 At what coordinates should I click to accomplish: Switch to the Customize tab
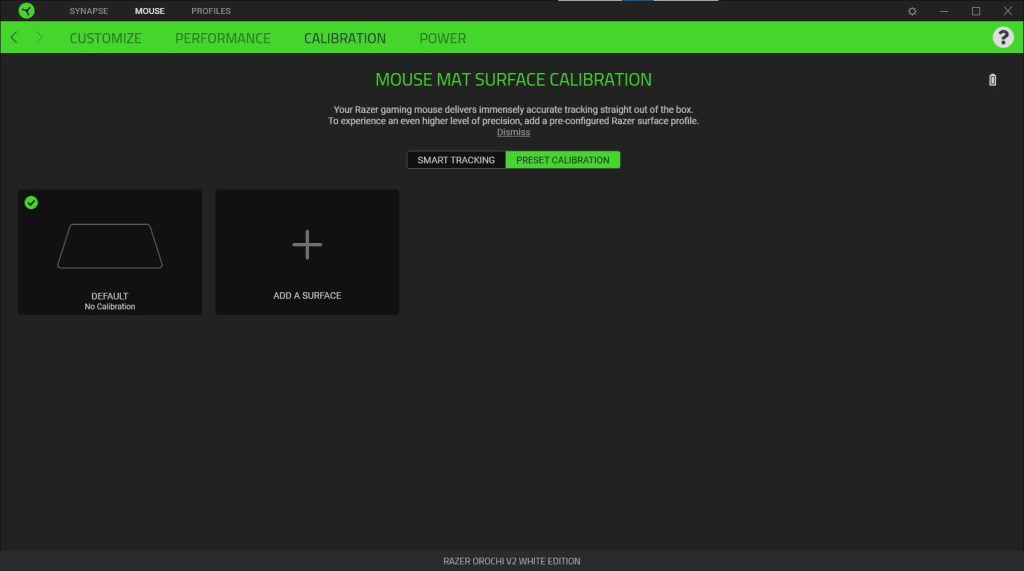tap(106, 38)
